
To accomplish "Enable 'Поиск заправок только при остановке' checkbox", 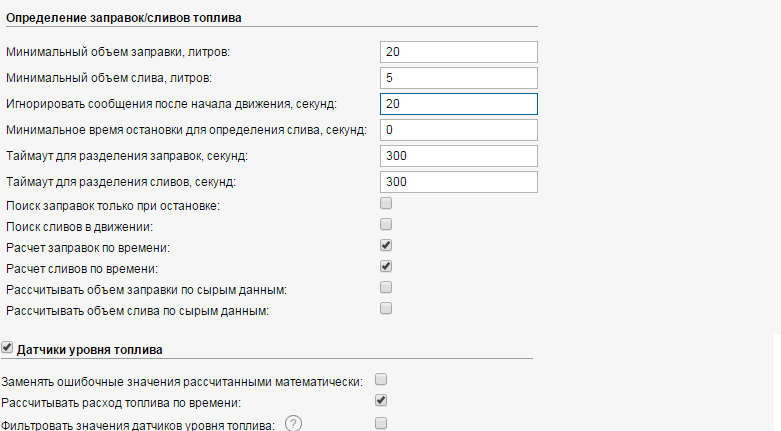I will pos(386,204).
